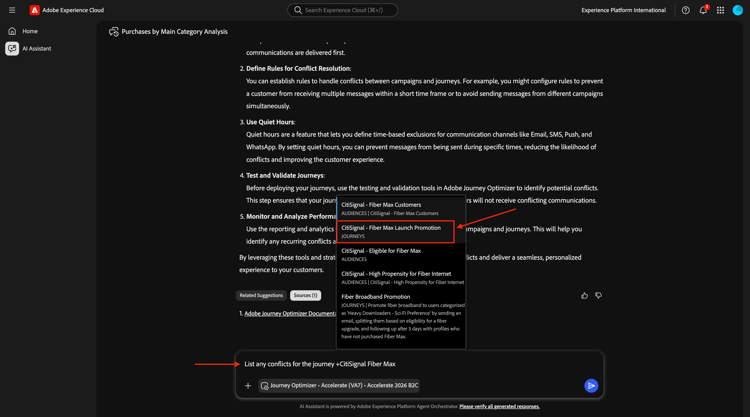
Task: Select the Use Quiet Hours heading
Action: tap(270, 122)
